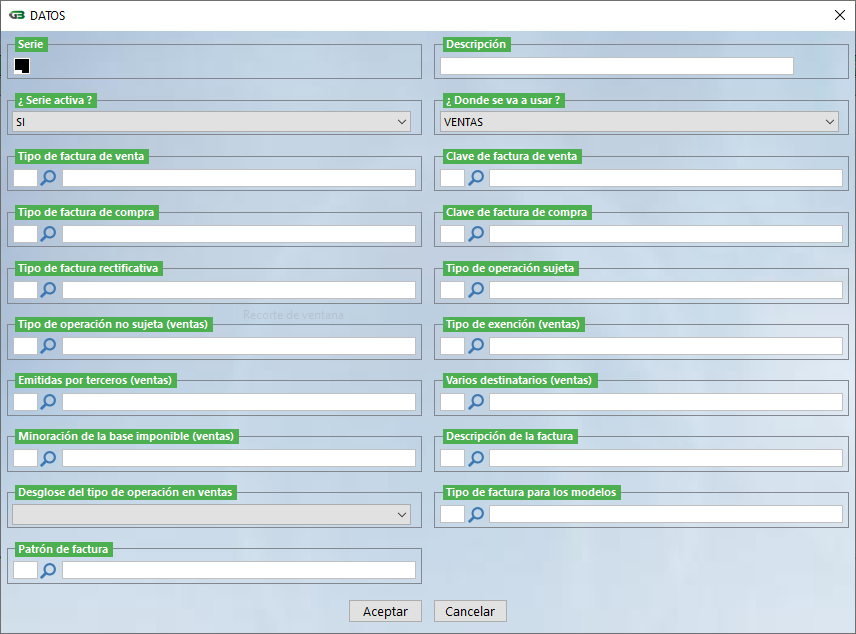Click magnifier for Tipo de exención (ventas)
The height and width of the screenshot is (634, 856).
pos(476,346)
